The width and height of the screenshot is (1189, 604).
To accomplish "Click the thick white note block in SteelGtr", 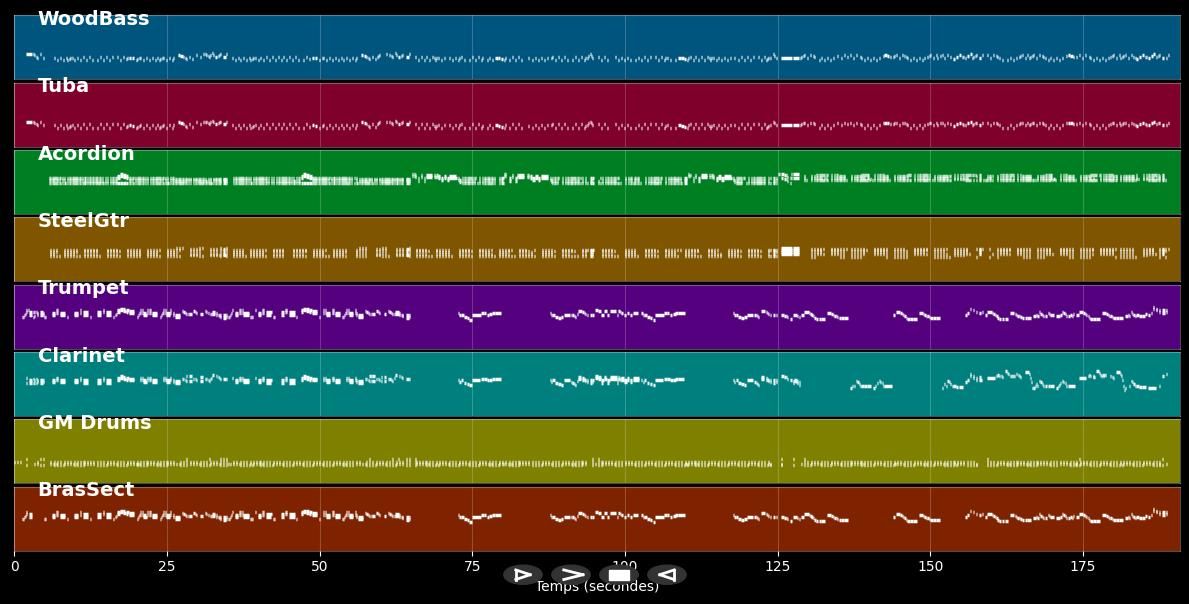I will click(790, 251).
